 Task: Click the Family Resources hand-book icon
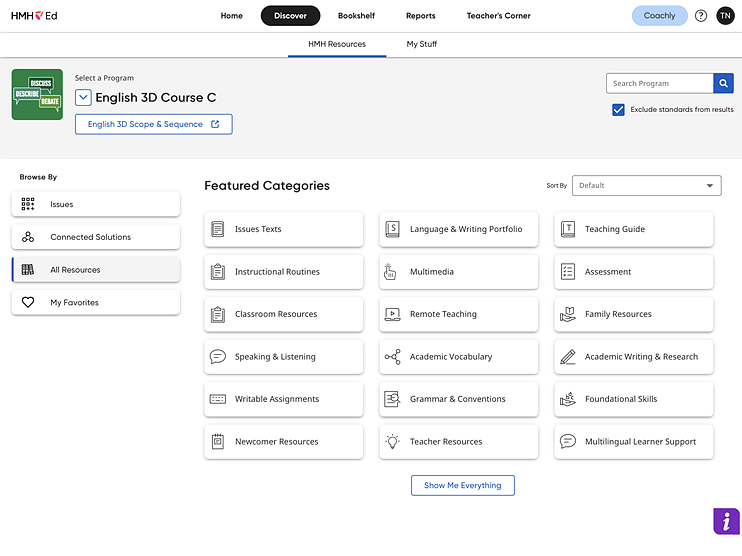tap(567, 314)
